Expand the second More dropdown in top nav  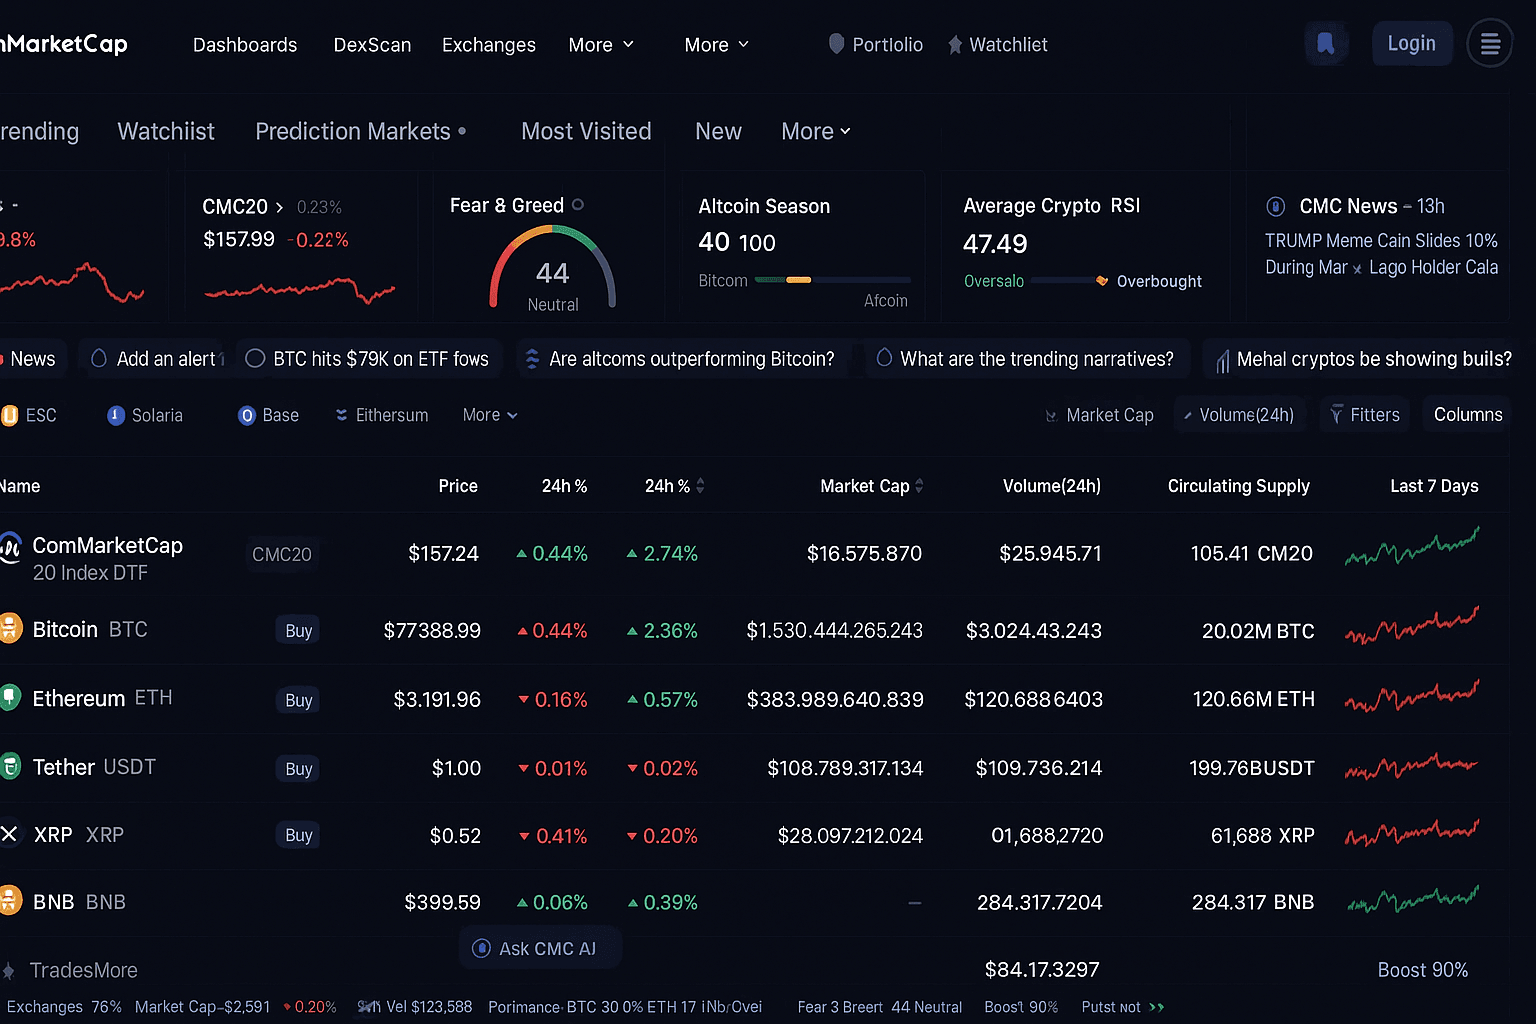coord(717,45)
